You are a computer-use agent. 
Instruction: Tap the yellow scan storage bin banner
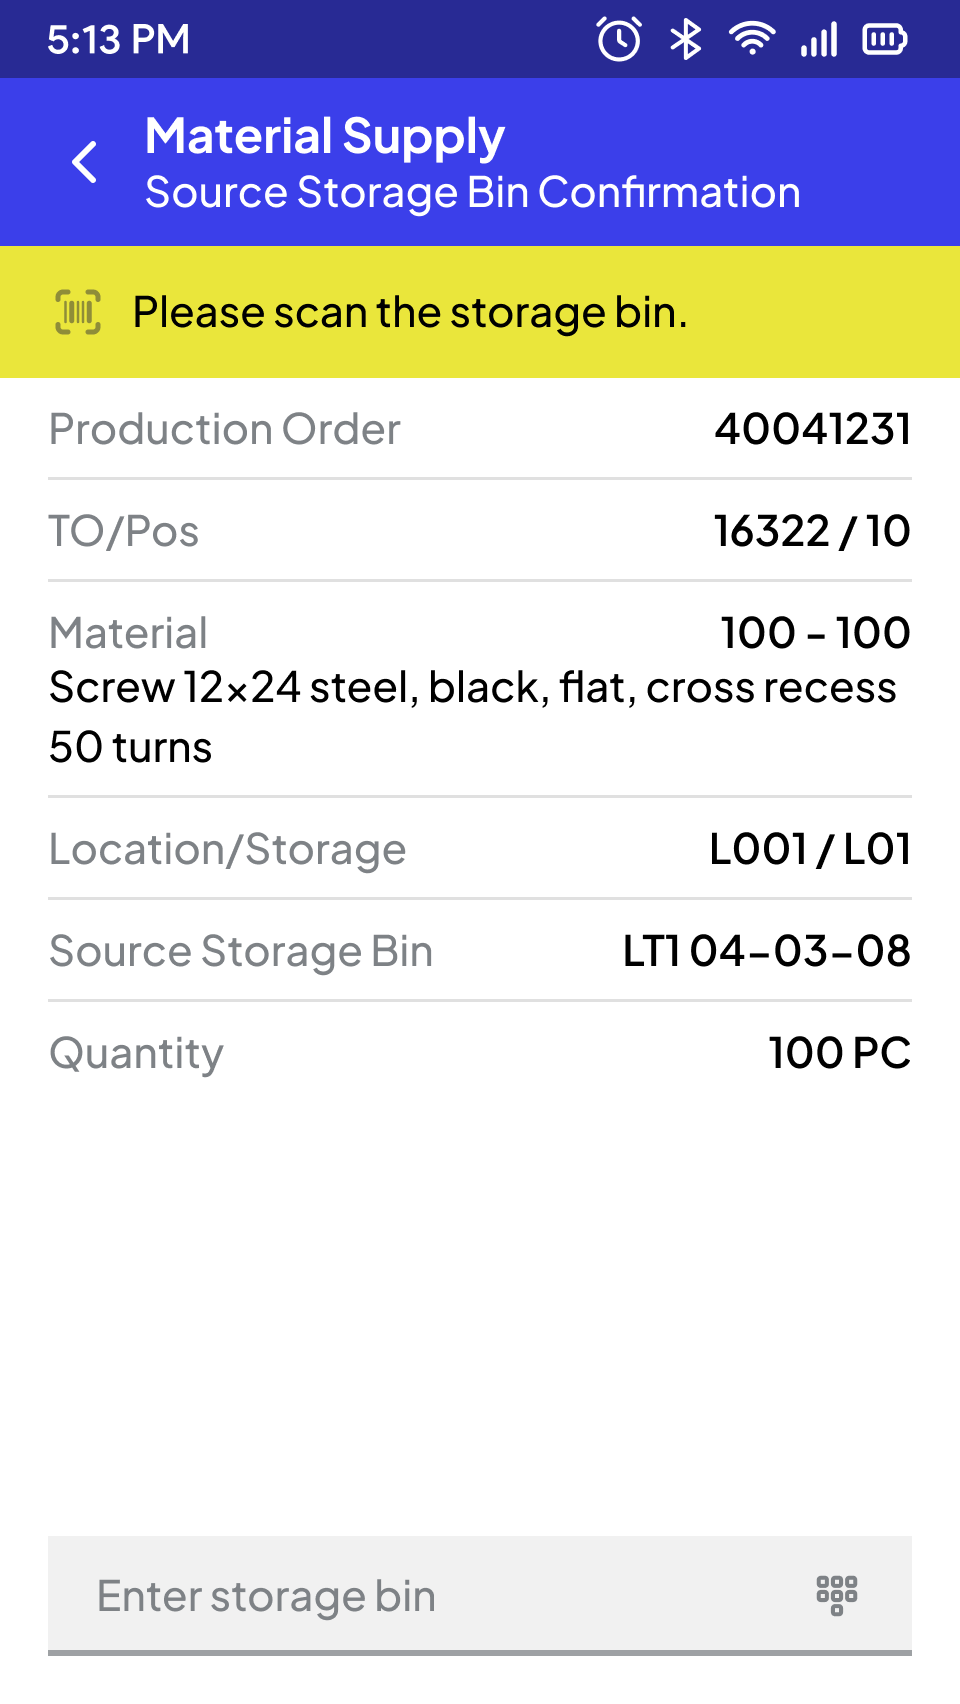(x=480, y=312)
